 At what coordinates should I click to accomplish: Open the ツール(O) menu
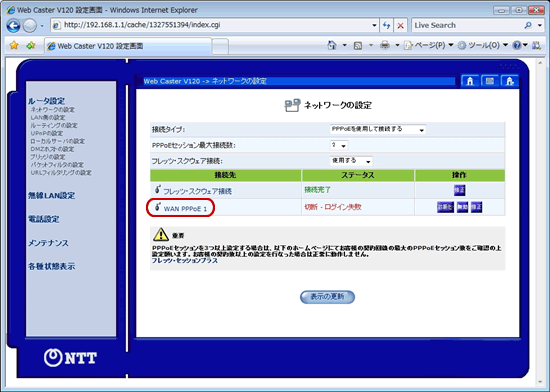coord(483,45)
